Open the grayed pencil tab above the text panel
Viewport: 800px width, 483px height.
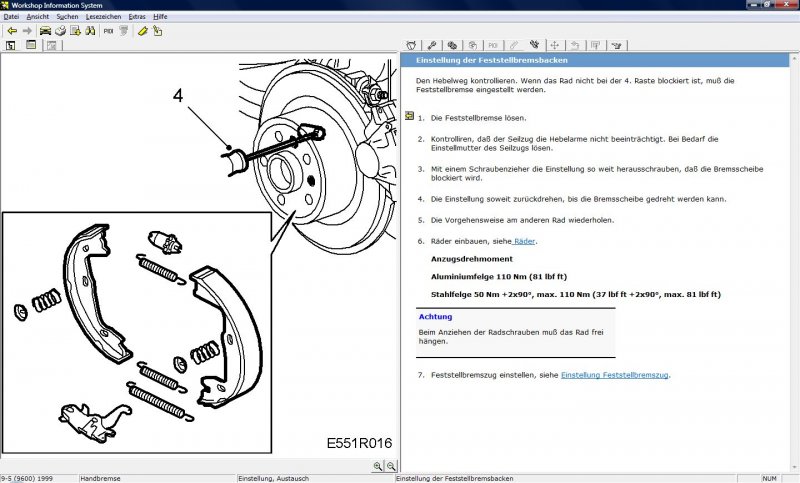pyautogui.click(x=514, y=45)
